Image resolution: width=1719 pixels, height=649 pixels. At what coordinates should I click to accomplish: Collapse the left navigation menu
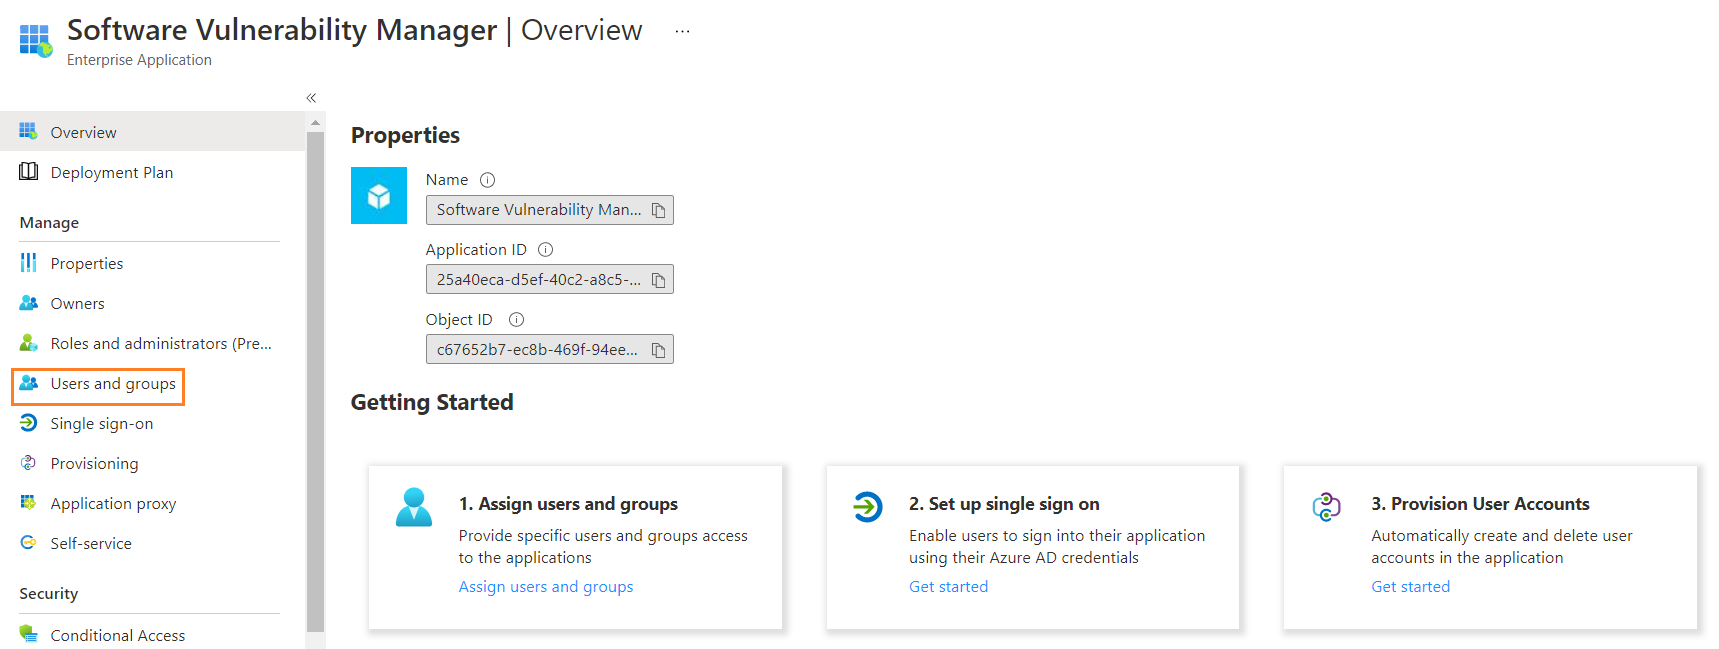point(311,98)
